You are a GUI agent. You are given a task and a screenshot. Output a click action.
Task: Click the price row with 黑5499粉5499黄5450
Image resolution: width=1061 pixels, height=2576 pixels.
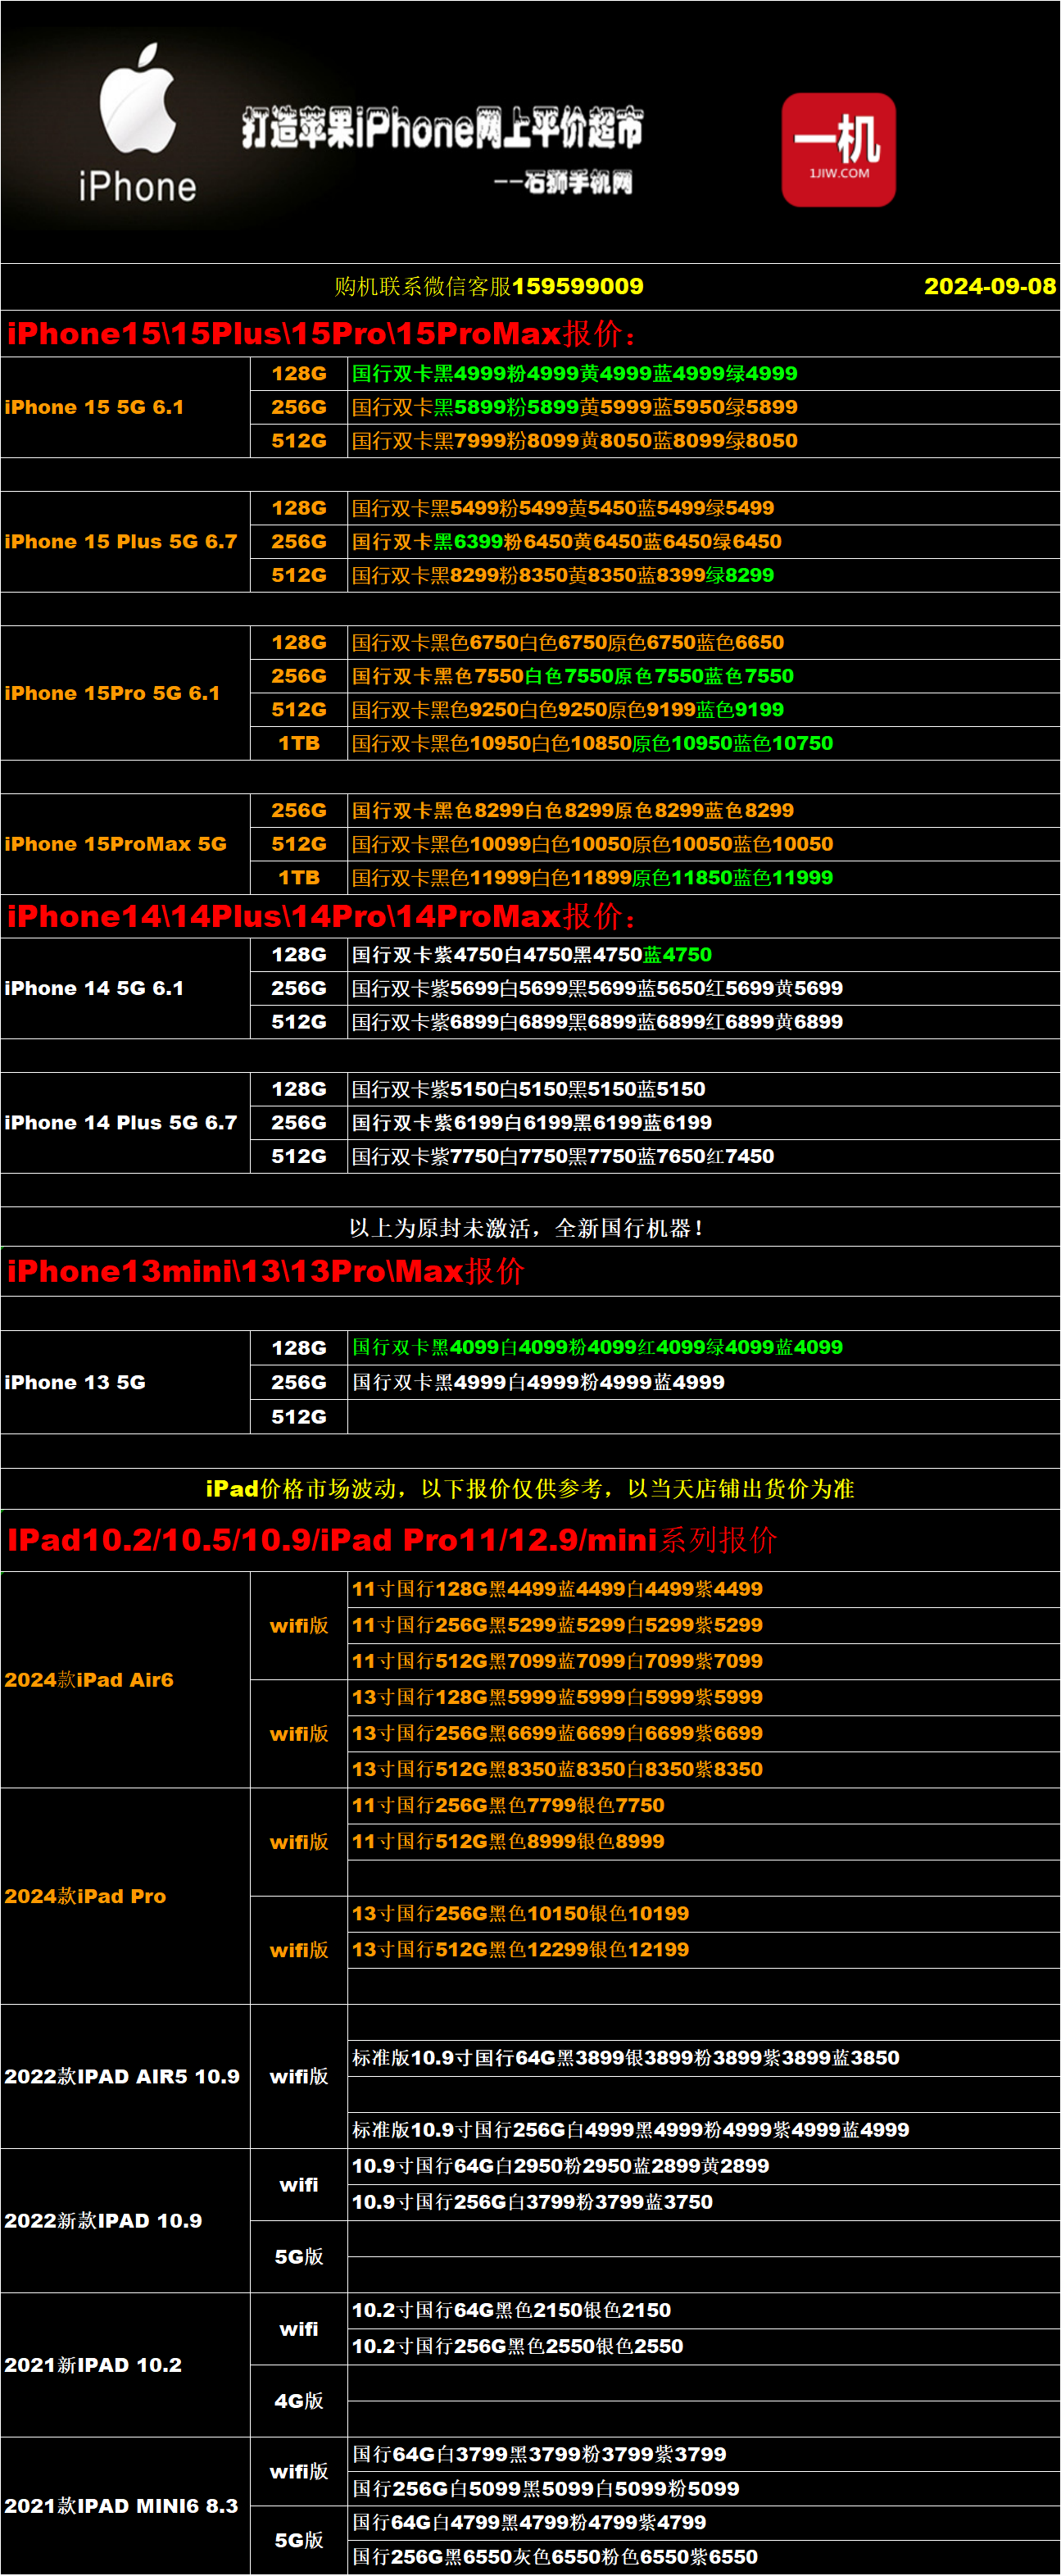pos(703,508)
